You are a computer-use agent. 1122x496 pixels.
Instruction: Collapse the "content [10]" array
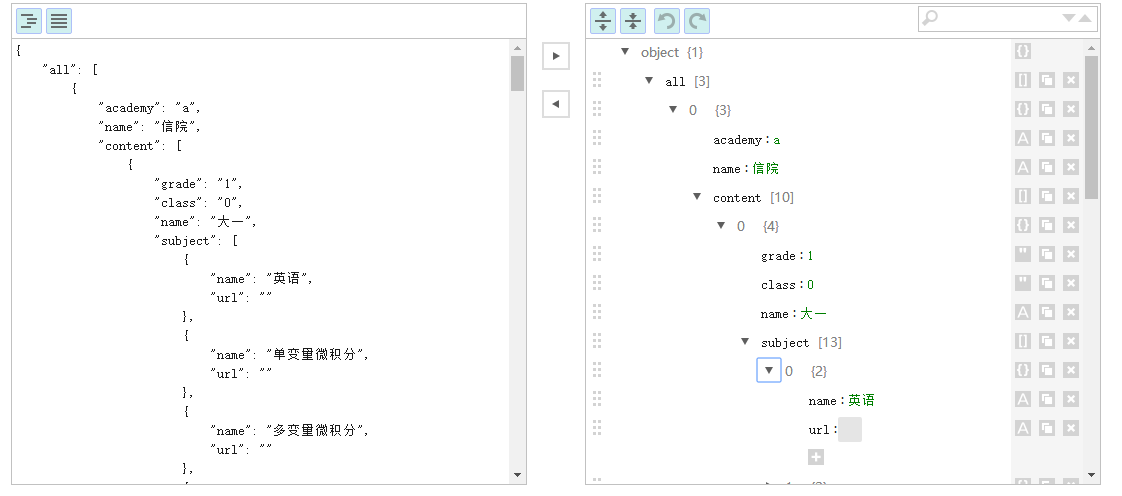click(697, 197)
